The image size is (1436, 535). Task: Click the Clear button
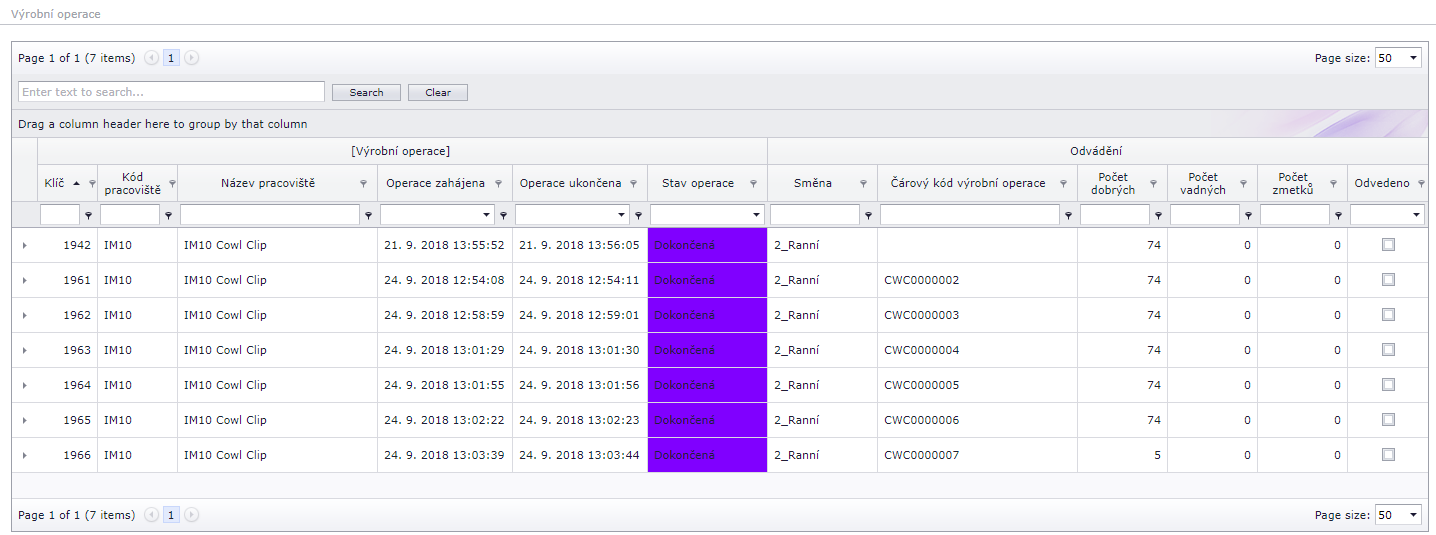coord(438,92)
